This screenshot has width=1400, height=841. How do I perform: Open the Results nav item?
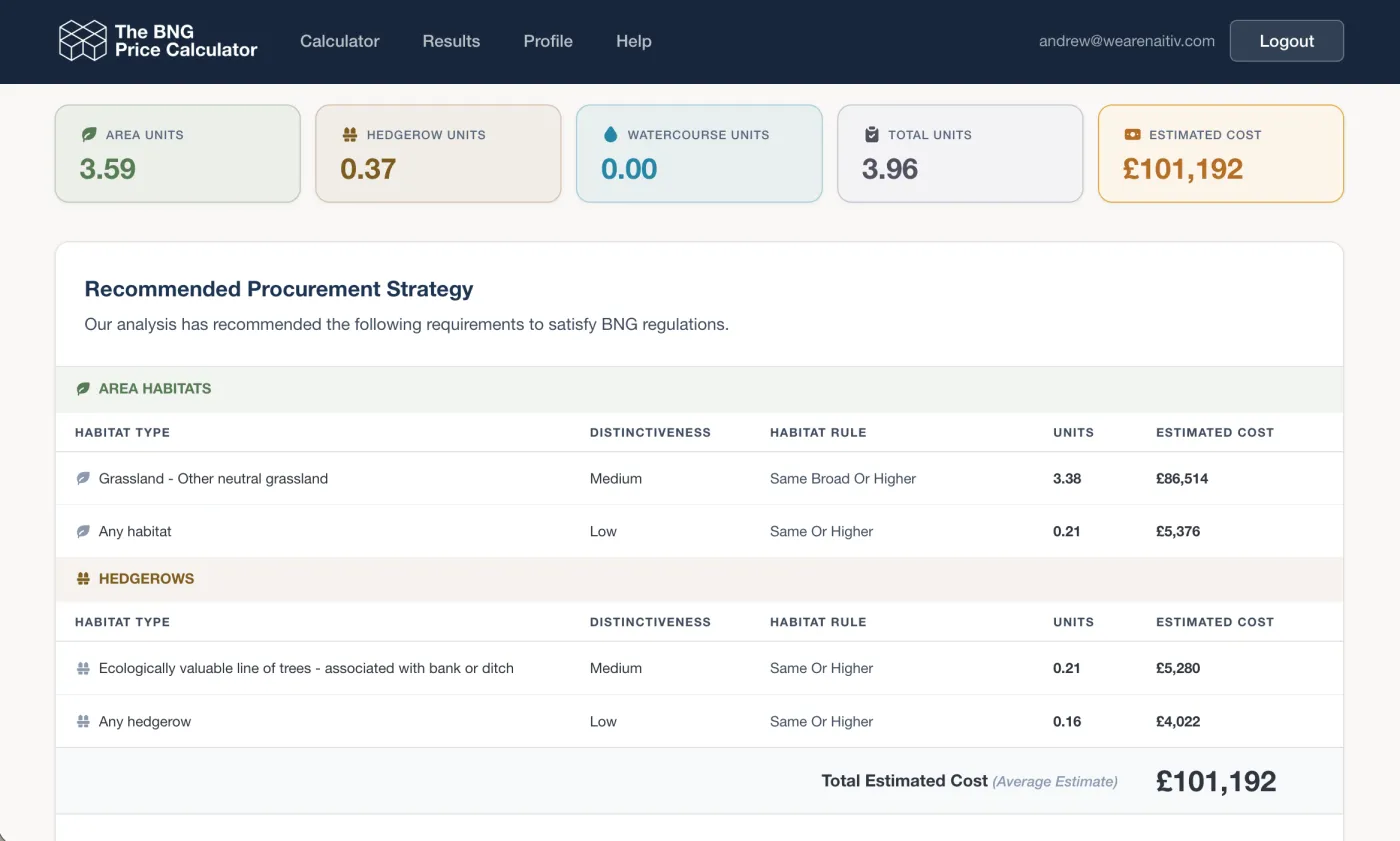click(x=451, y=41)
